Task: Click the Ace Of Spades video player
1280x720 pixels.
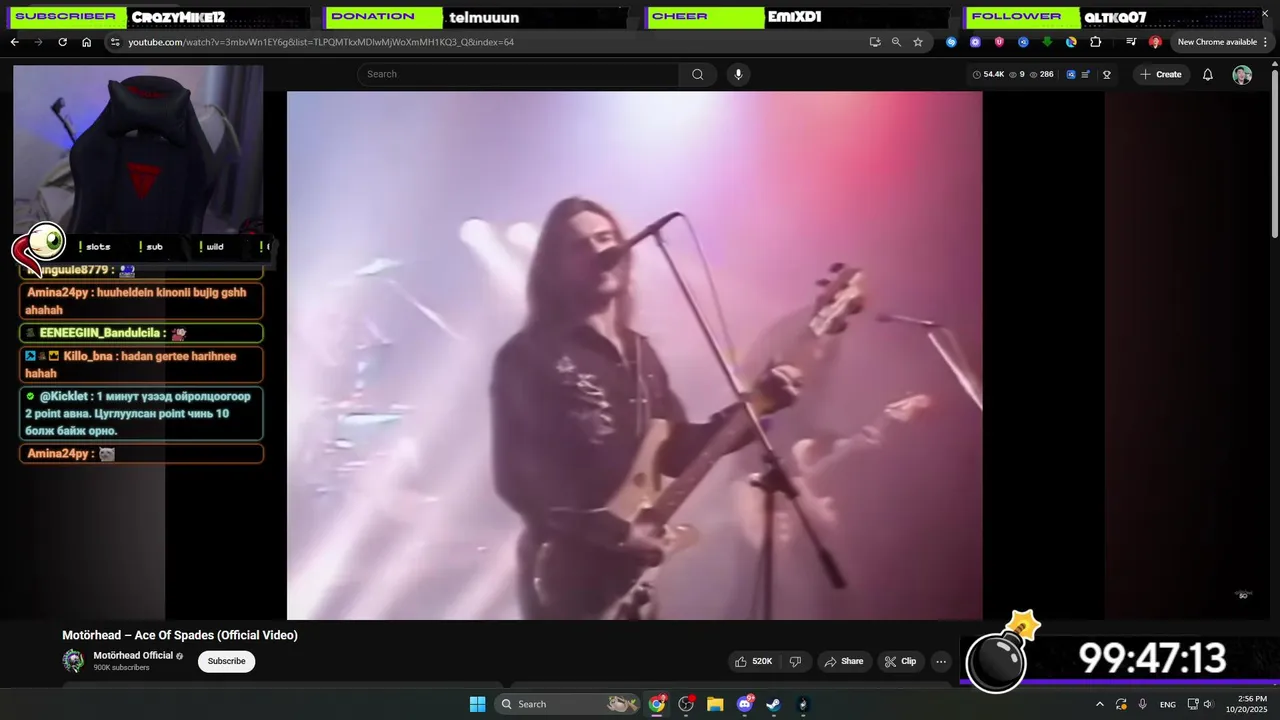Action: click(634, 355)
